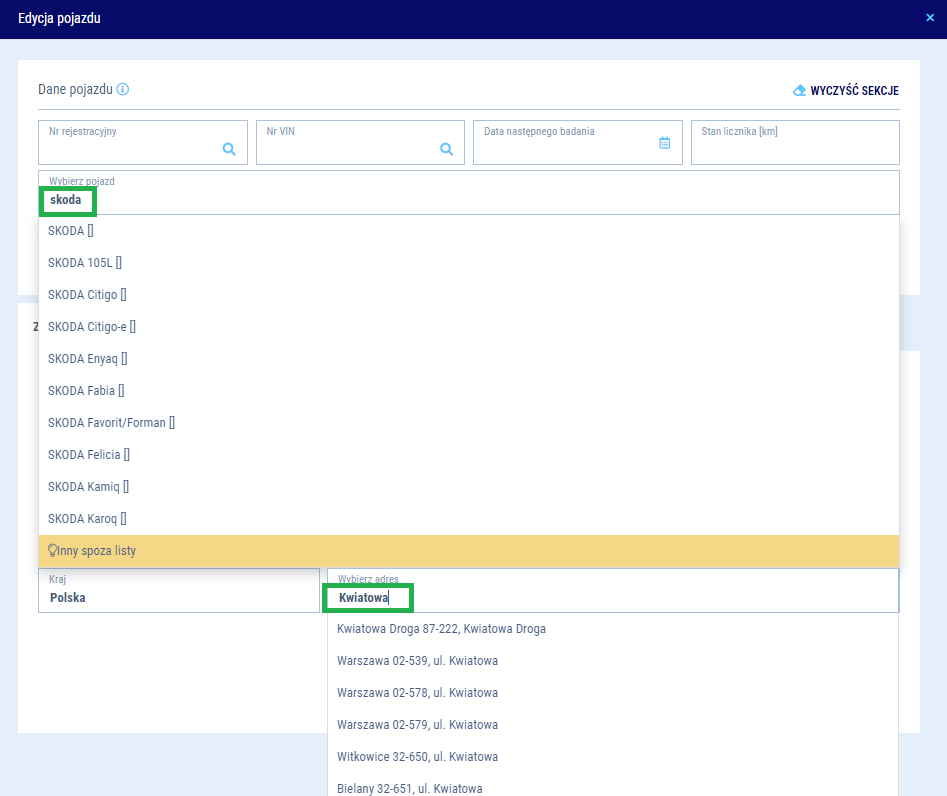The height and width of the screenshot is (796, 947).
Task: Pick SKODA Enyaq in the dropdown list
Action: [88, 359]
